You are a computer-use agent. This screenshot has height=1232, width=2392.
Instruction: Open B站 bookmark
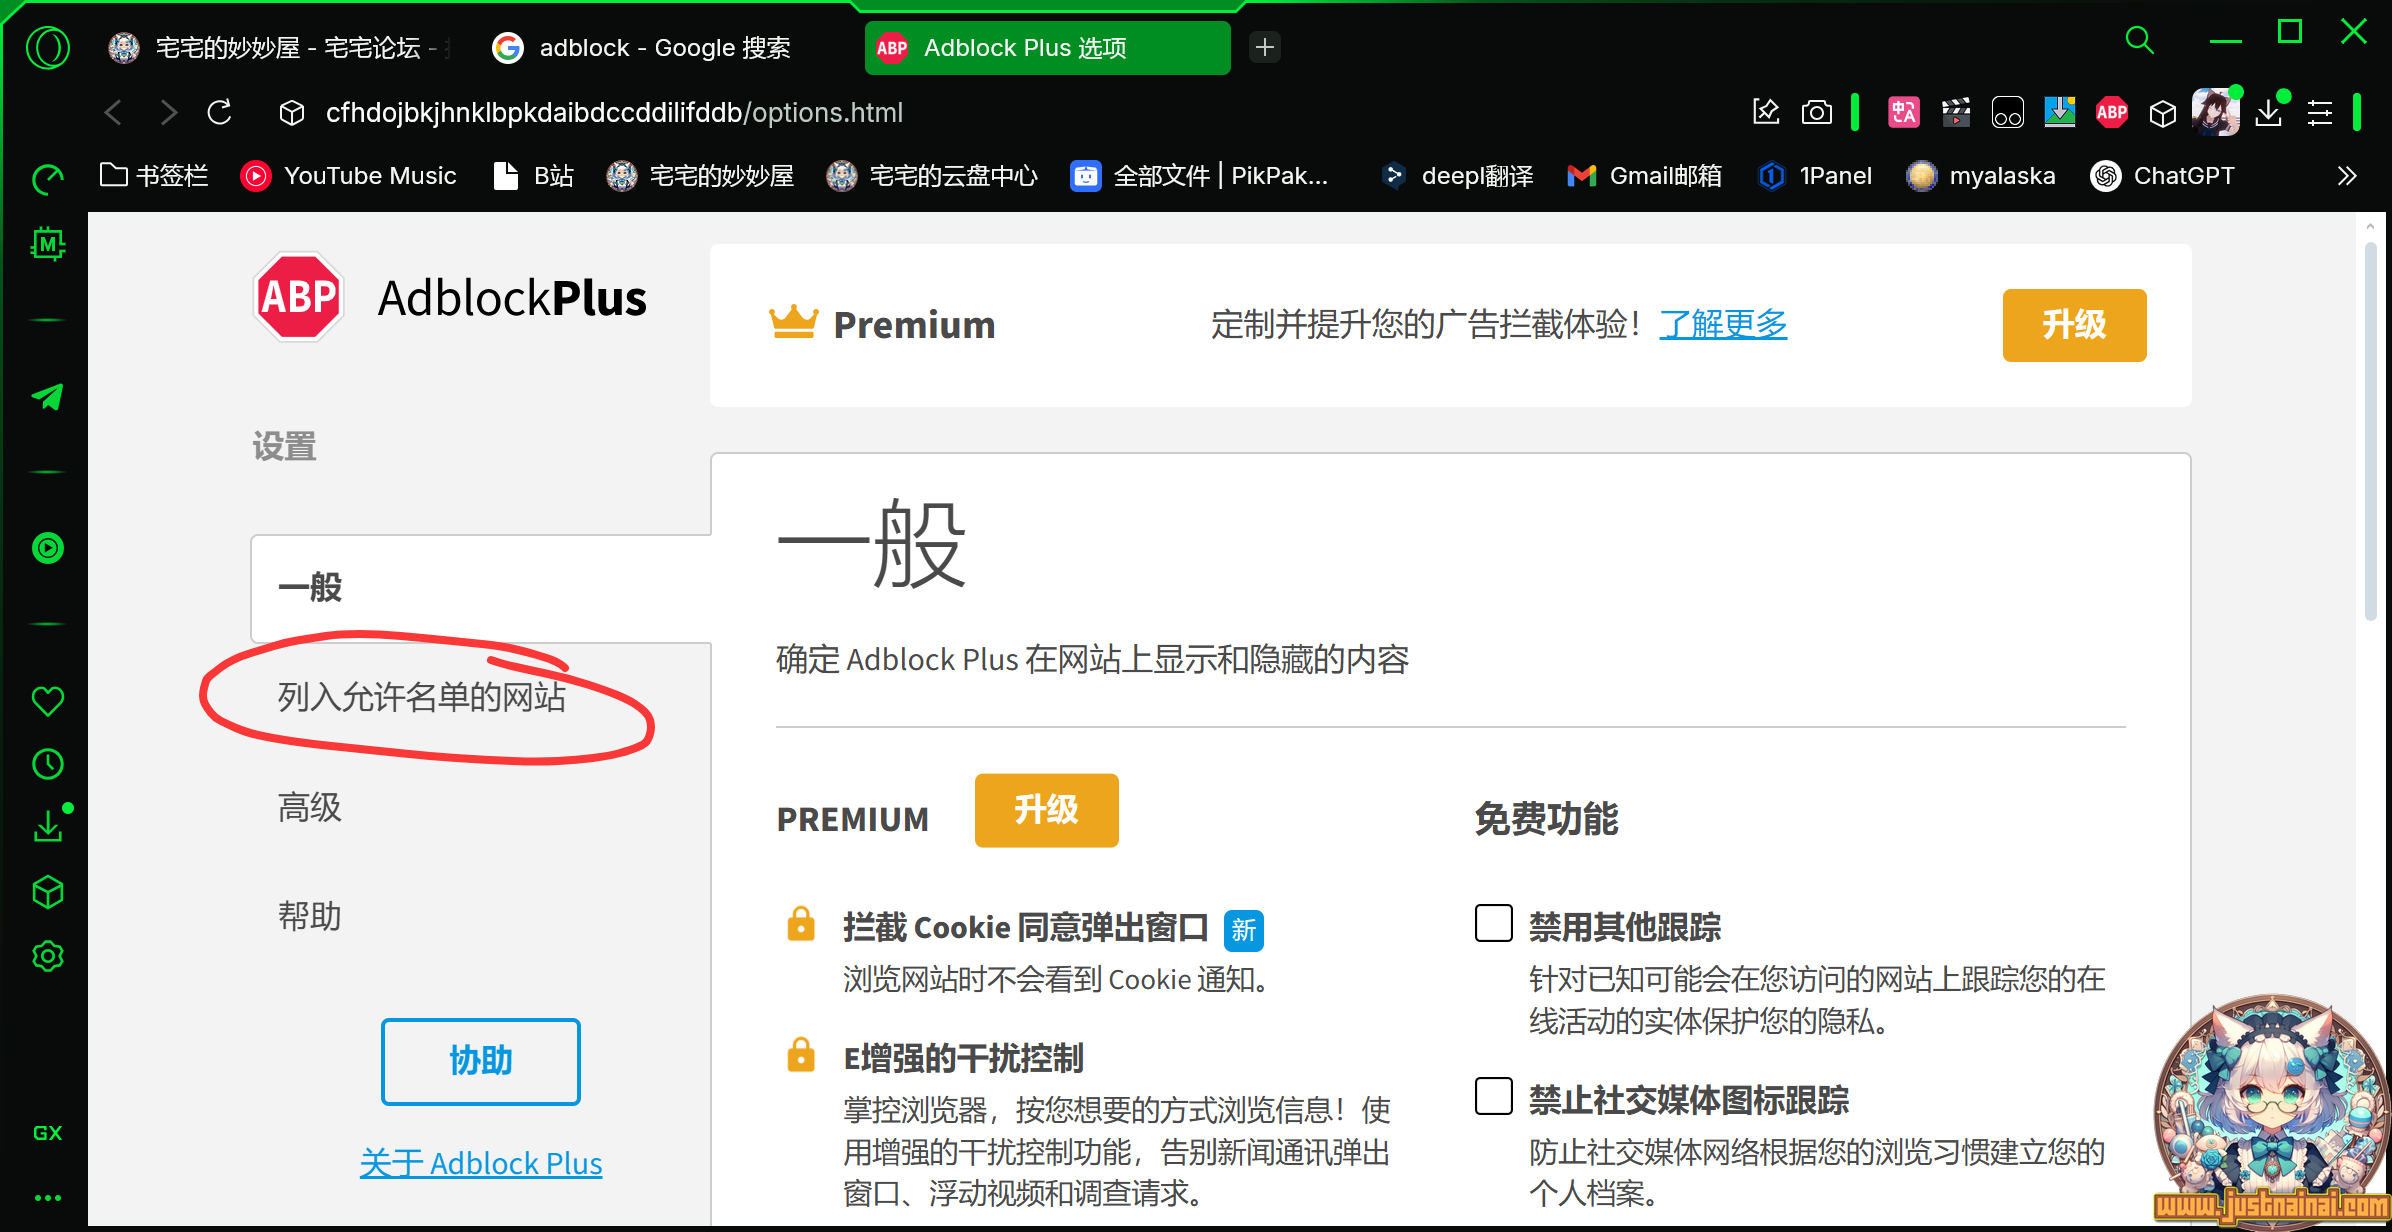click(534, 176)
